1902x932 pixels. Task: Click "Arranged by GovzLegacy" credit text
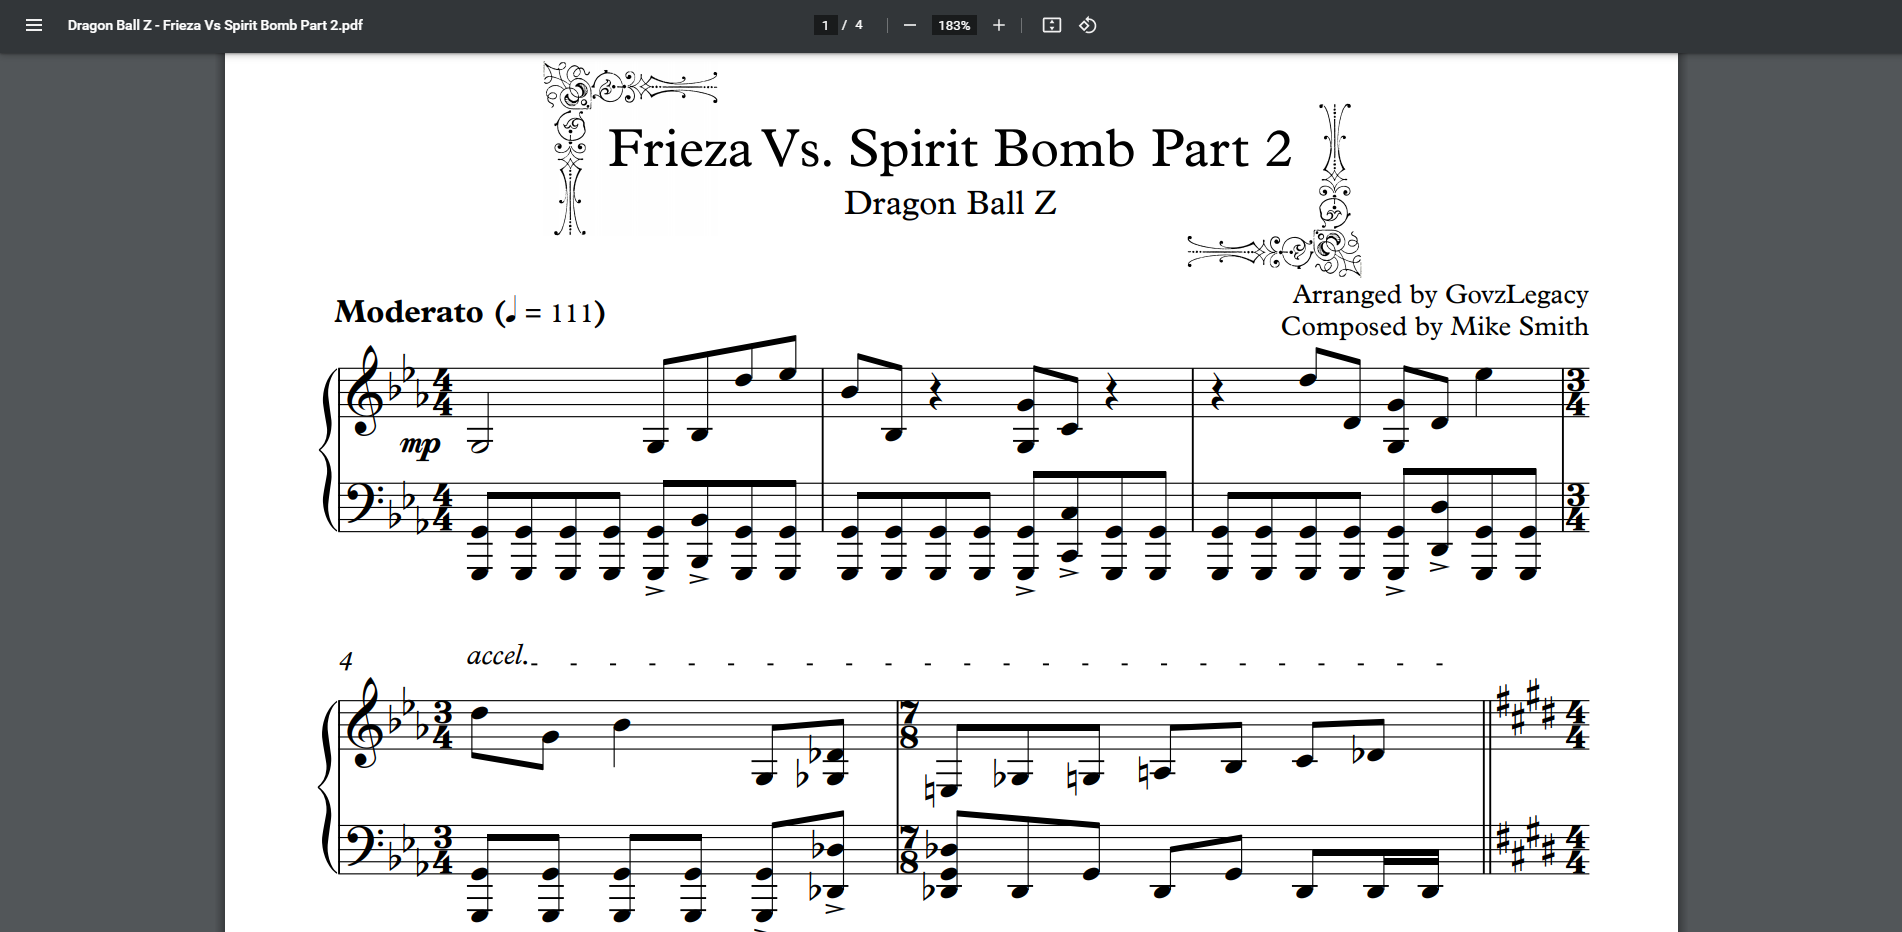pyautogui.click(x=1439, y=294)
